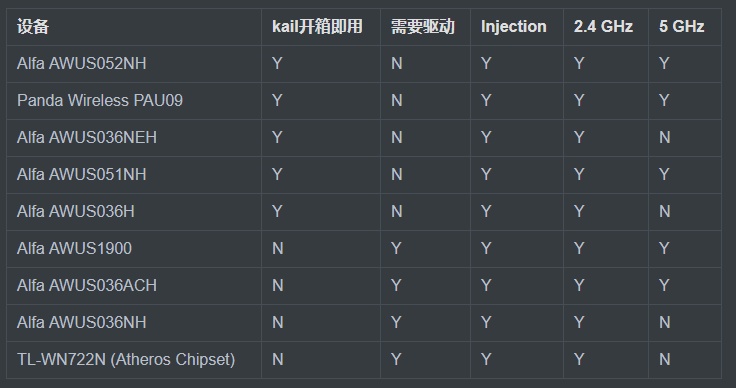Viewport: 736px width, 388px height.
Task: Select the Injection column header
Action: (514, 27)
